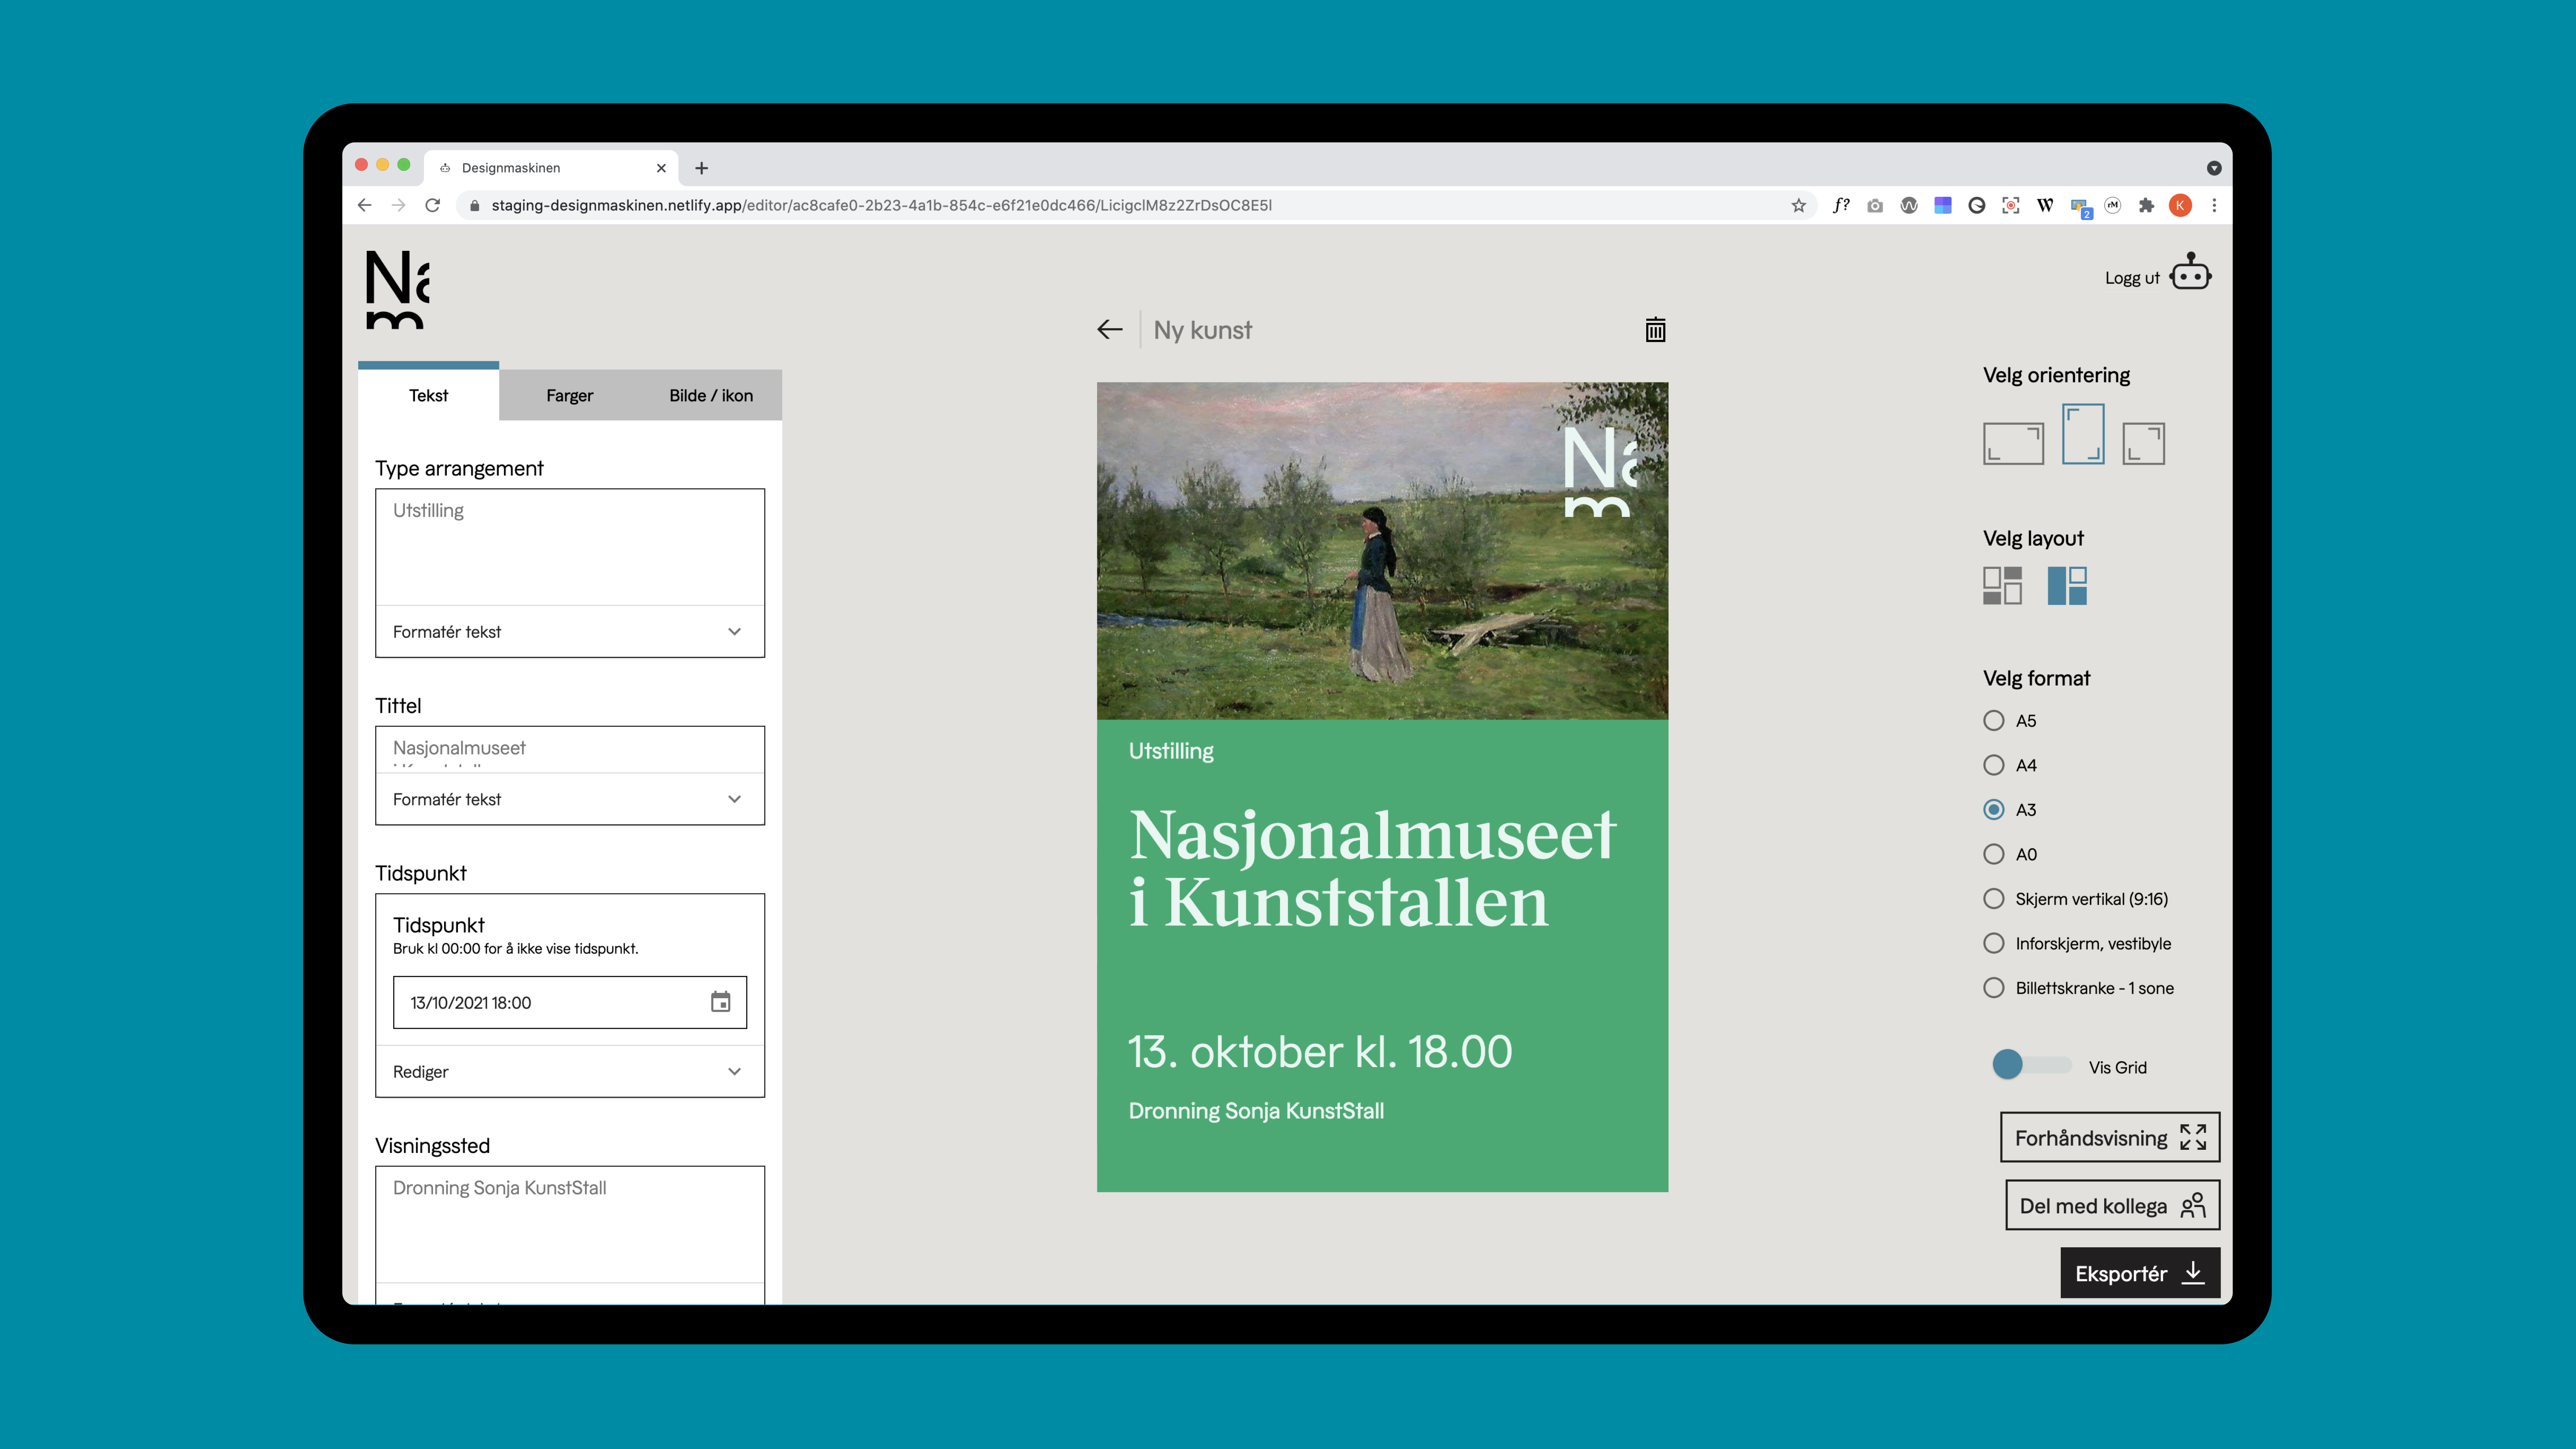
Task: Open the orange K profile avatar
Action: click(2180, 205)
